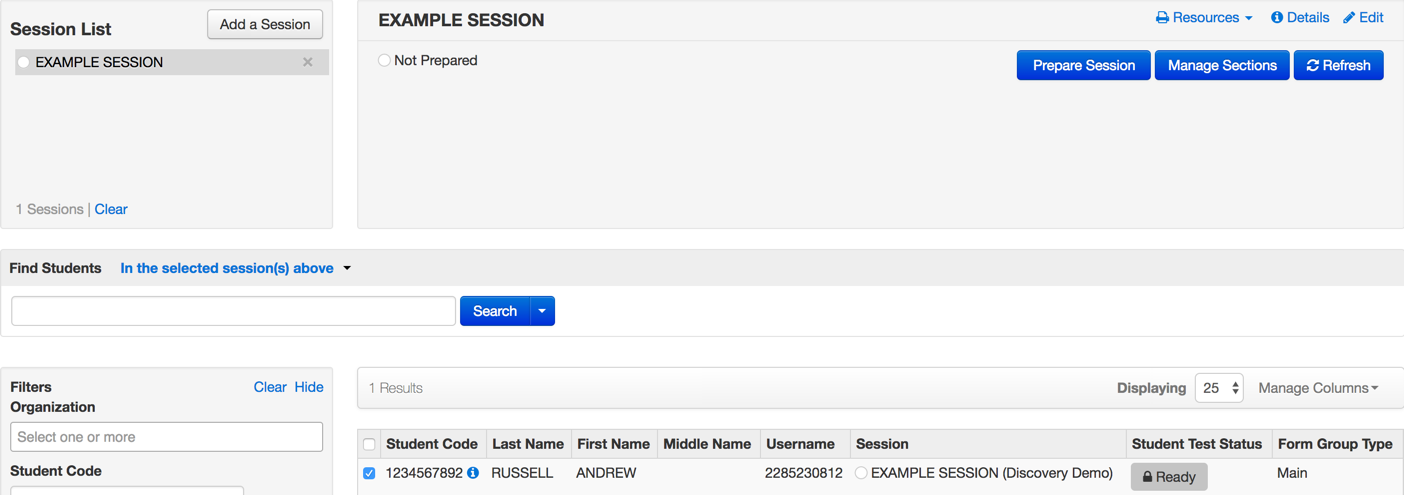Open the Manage Columns dropdown
The image size is (1404, 495).
point(1317,388)
